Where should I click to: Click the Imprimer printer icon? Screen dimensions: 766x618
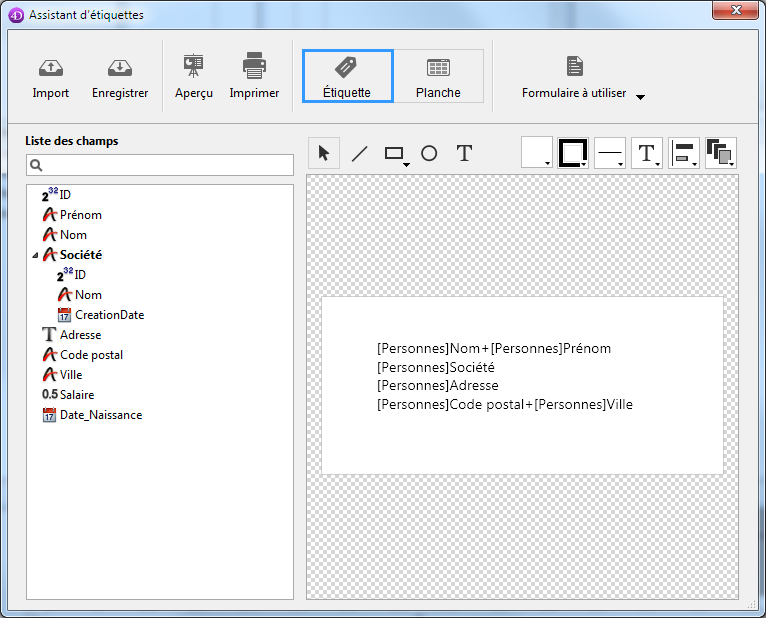tap(254, 66)
